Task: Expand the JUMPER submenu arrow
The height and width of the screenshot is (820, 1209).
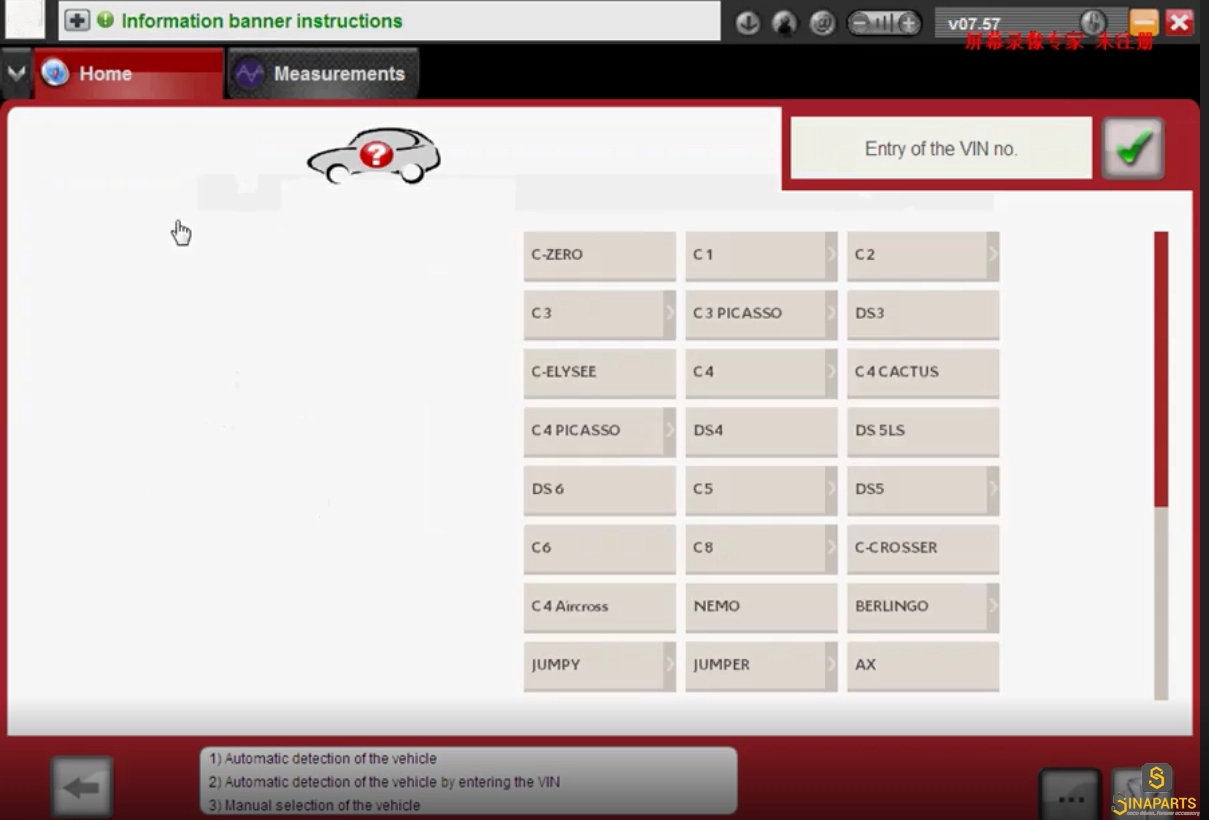Action: 831,666
